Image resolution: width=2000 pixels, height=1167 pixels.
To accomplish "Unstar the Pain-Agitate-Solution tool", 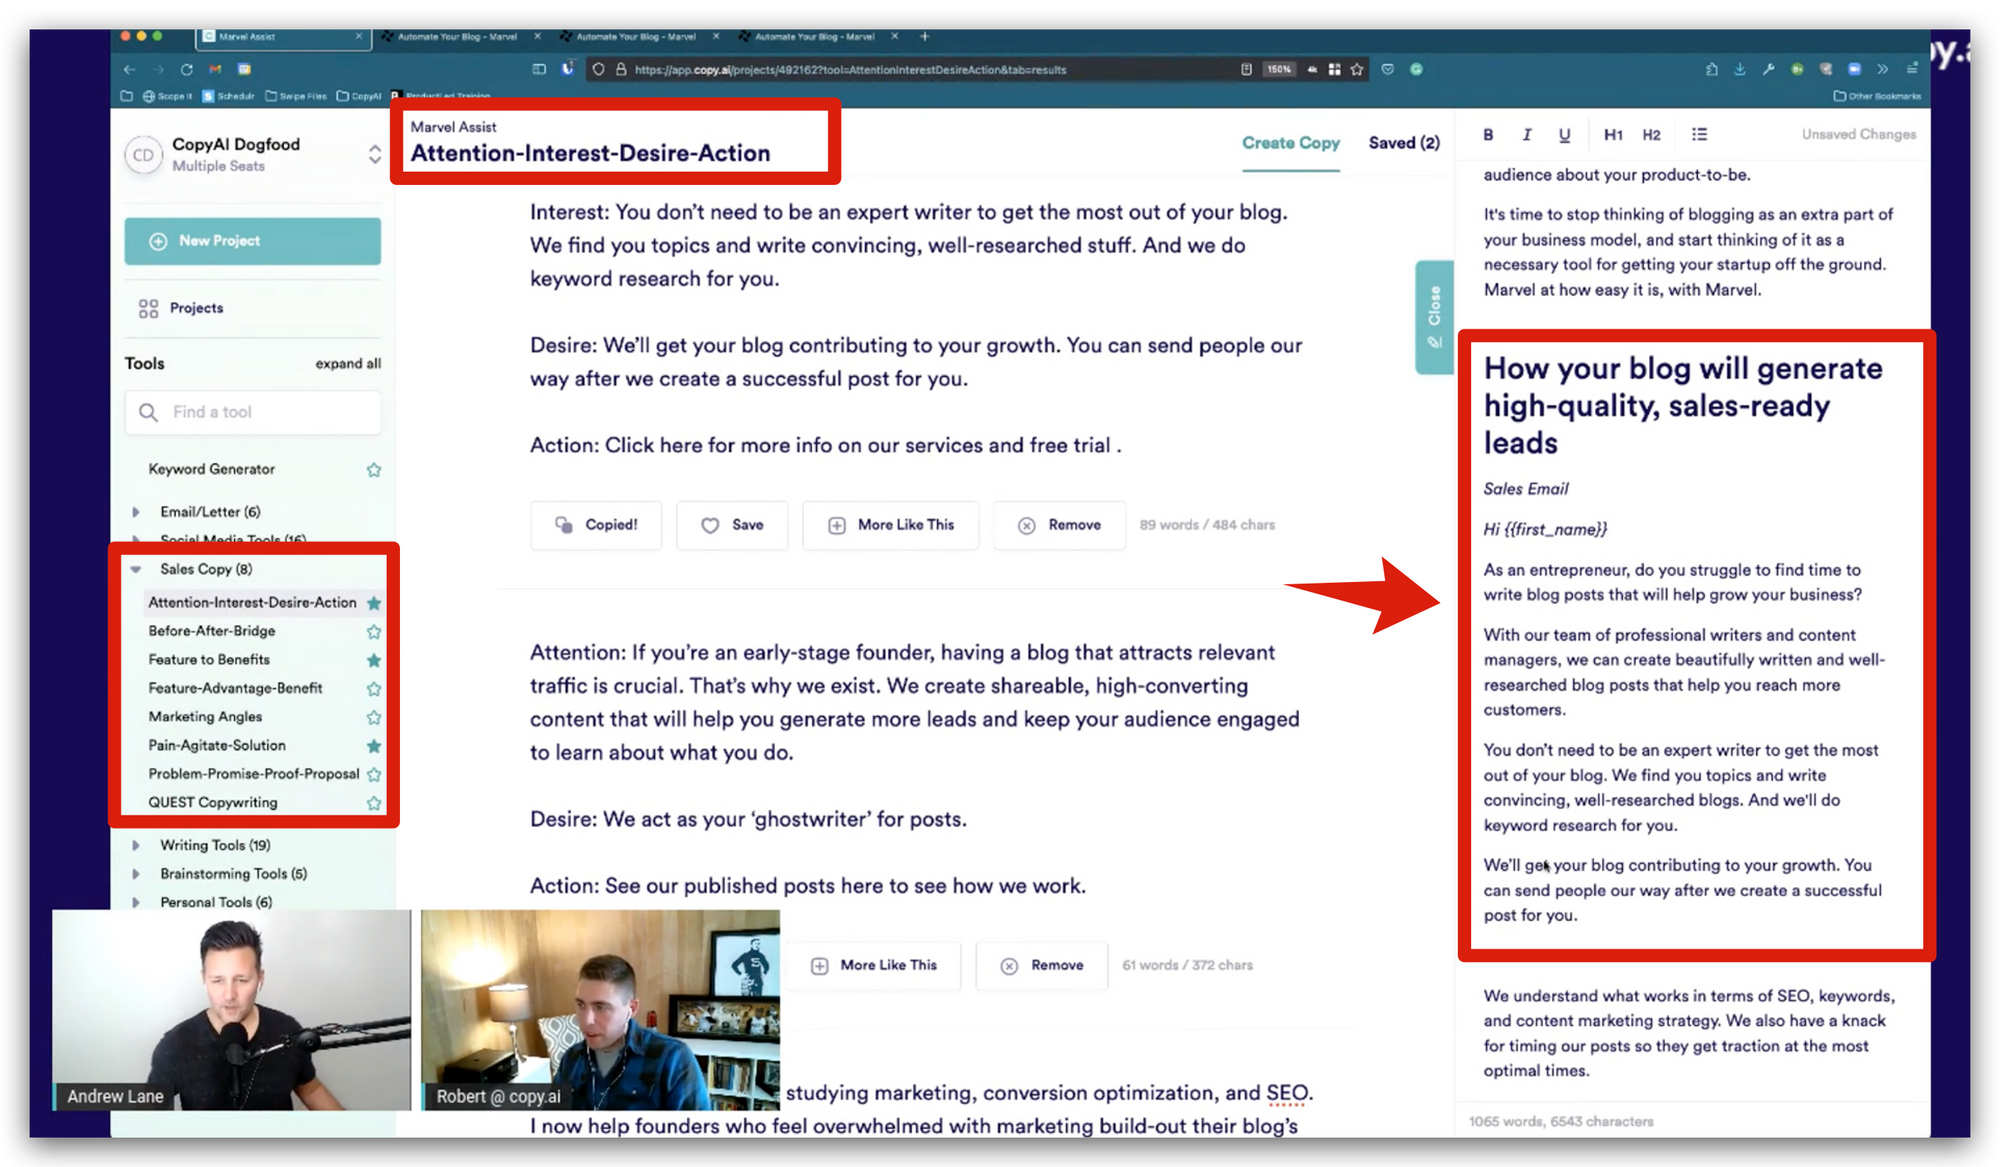I will click(x=374, y=746).
